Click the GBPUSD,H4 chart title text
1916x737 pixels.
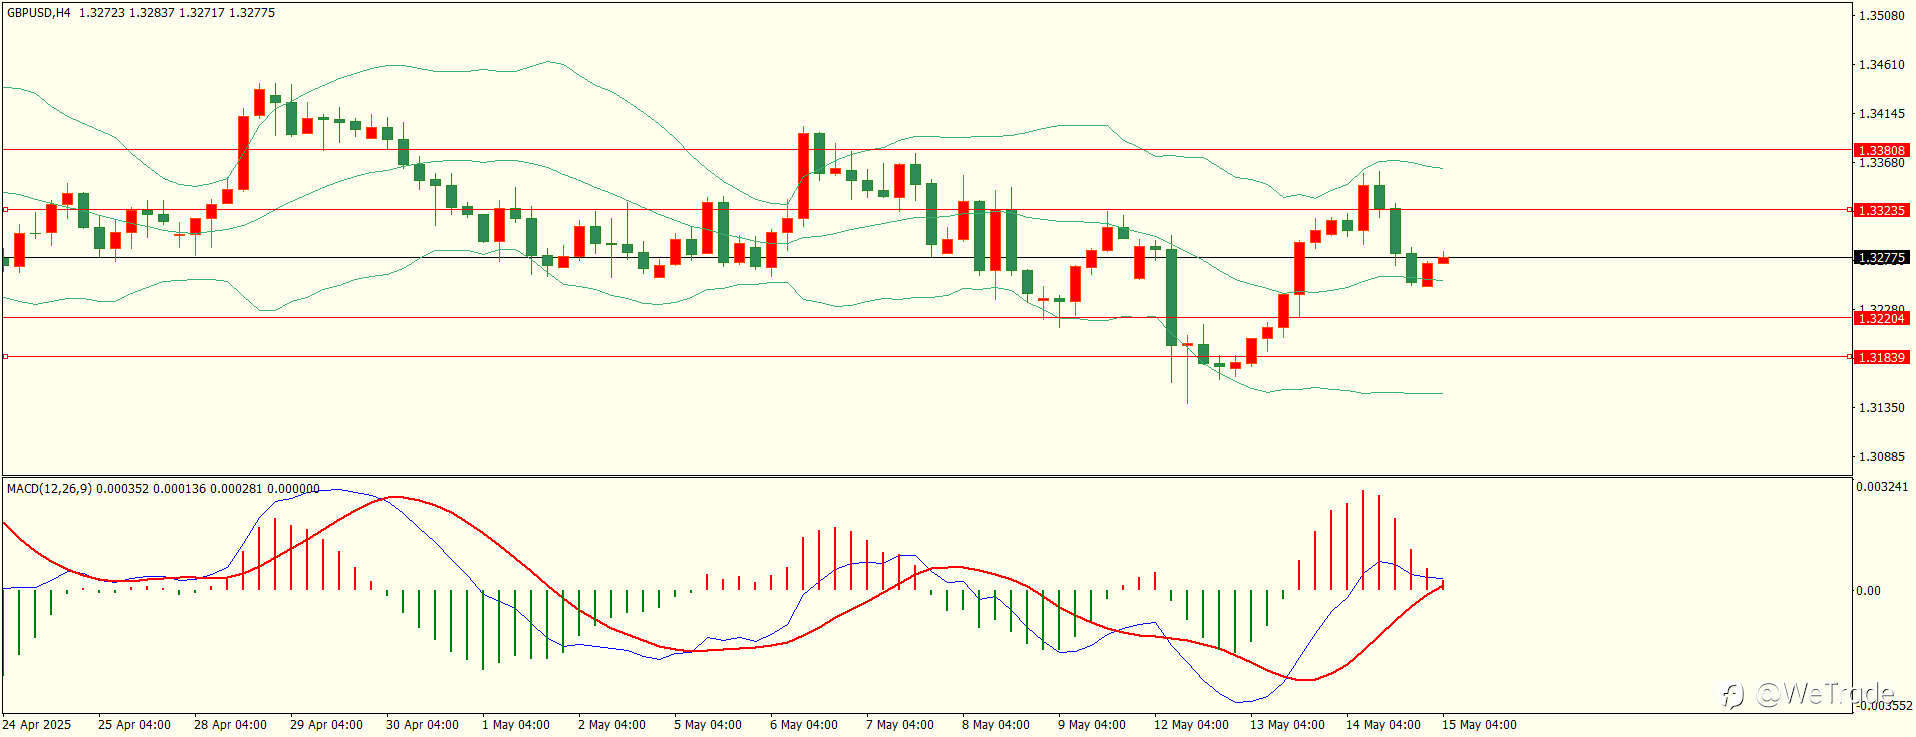coord(39,13)
